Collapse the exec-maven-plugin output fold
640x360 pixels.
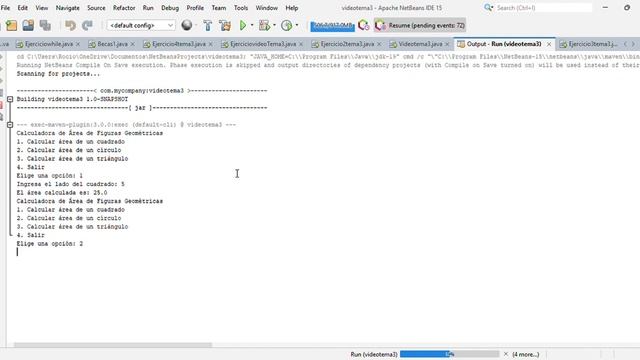(10, 125)
